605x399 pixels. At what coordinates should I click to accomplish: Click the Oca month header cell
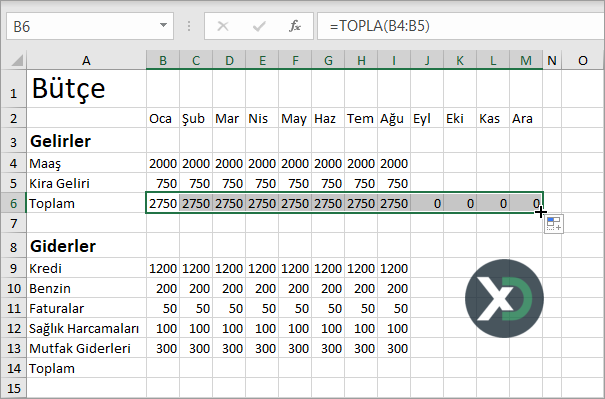point(163,118)
